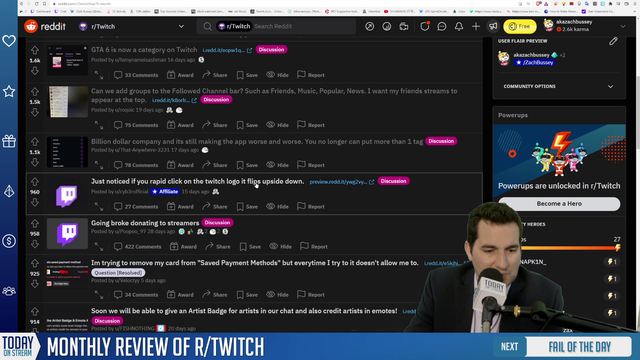
Task: Open the Artist Badge for artists post
Action: pos(244,311)
